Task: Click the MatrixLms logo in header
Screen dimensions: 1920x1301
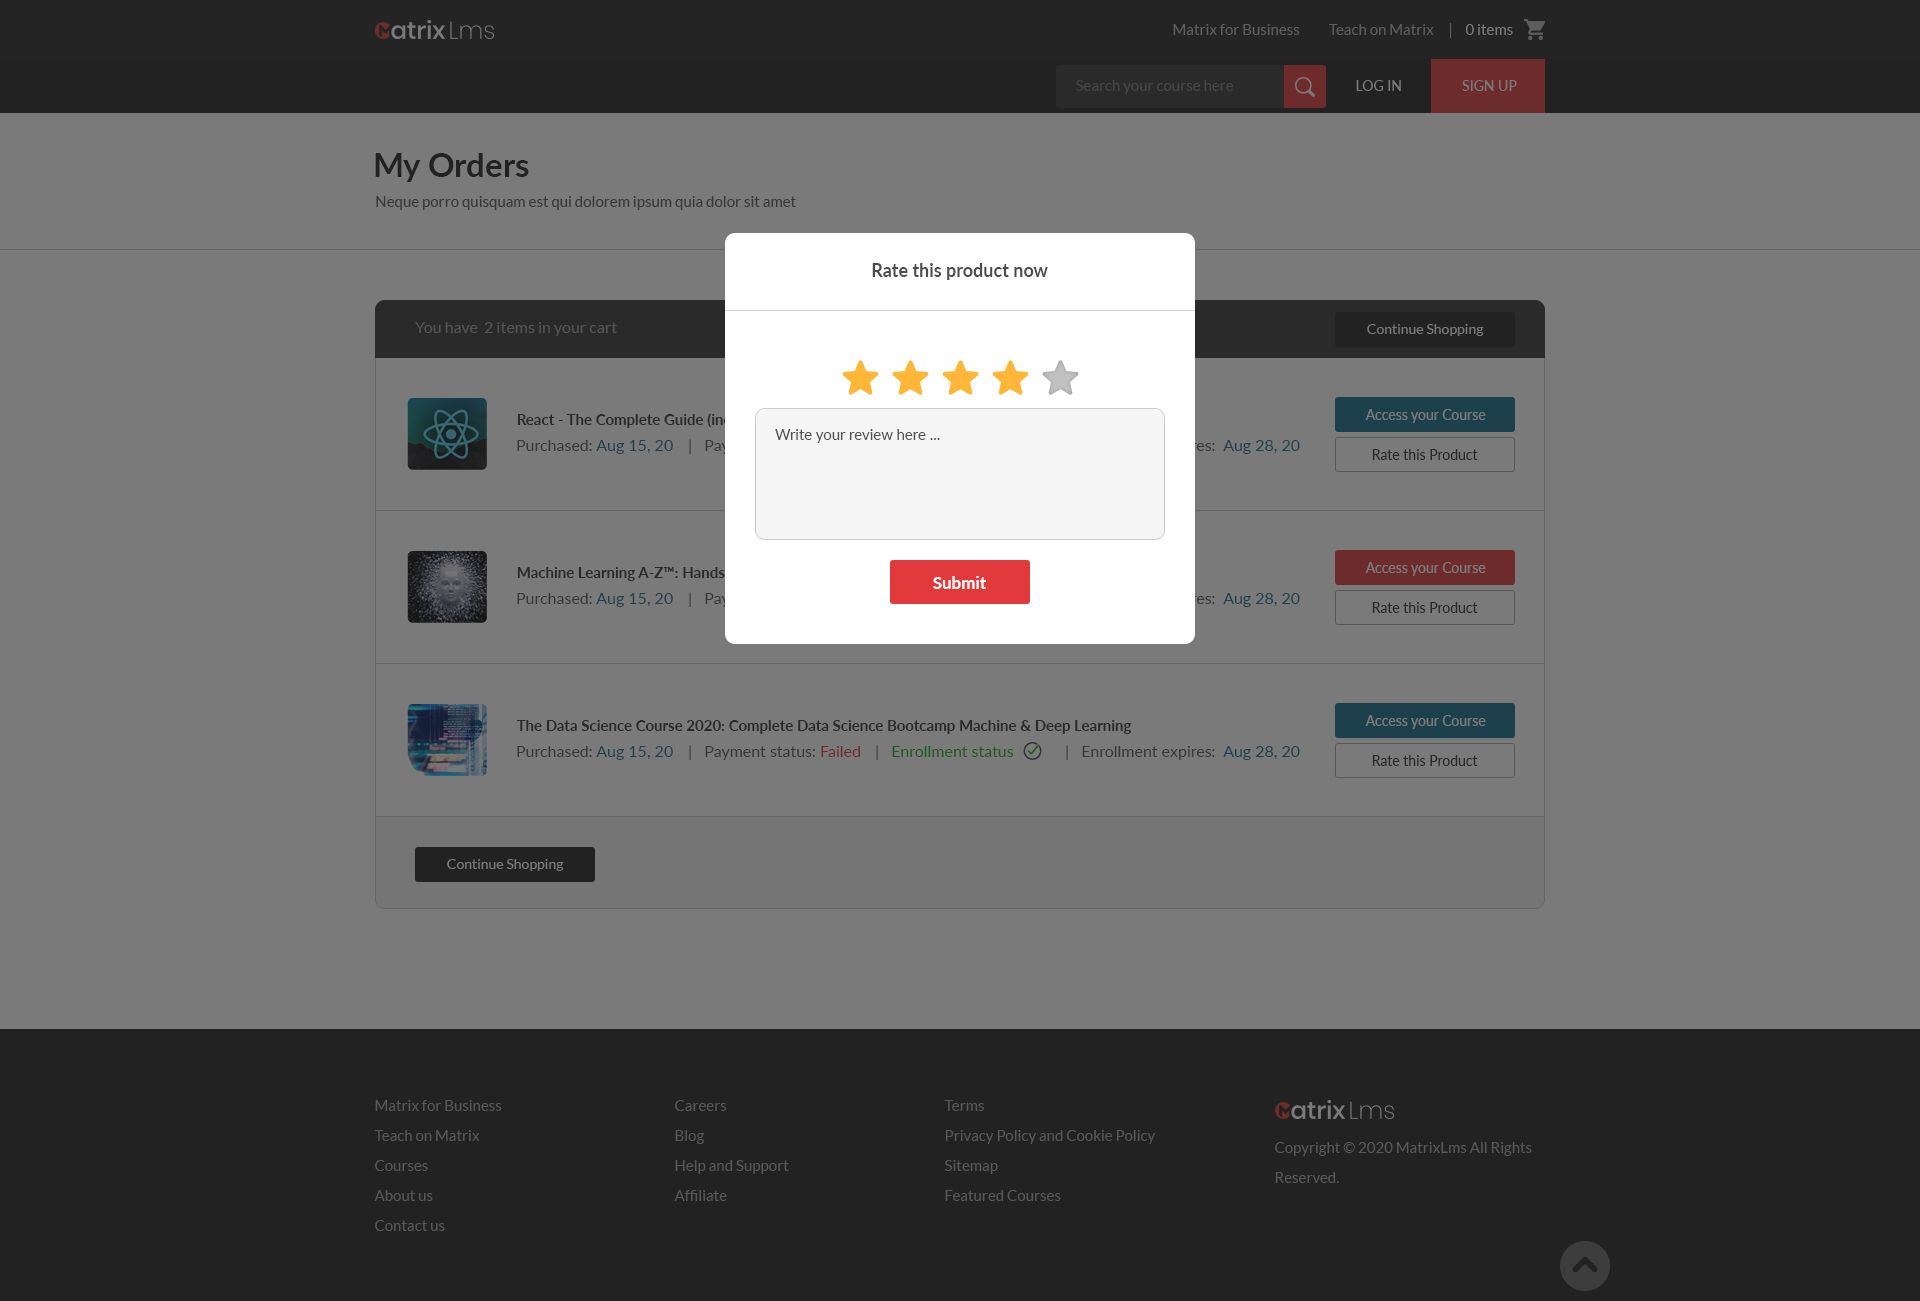Action: click(434, 30)
